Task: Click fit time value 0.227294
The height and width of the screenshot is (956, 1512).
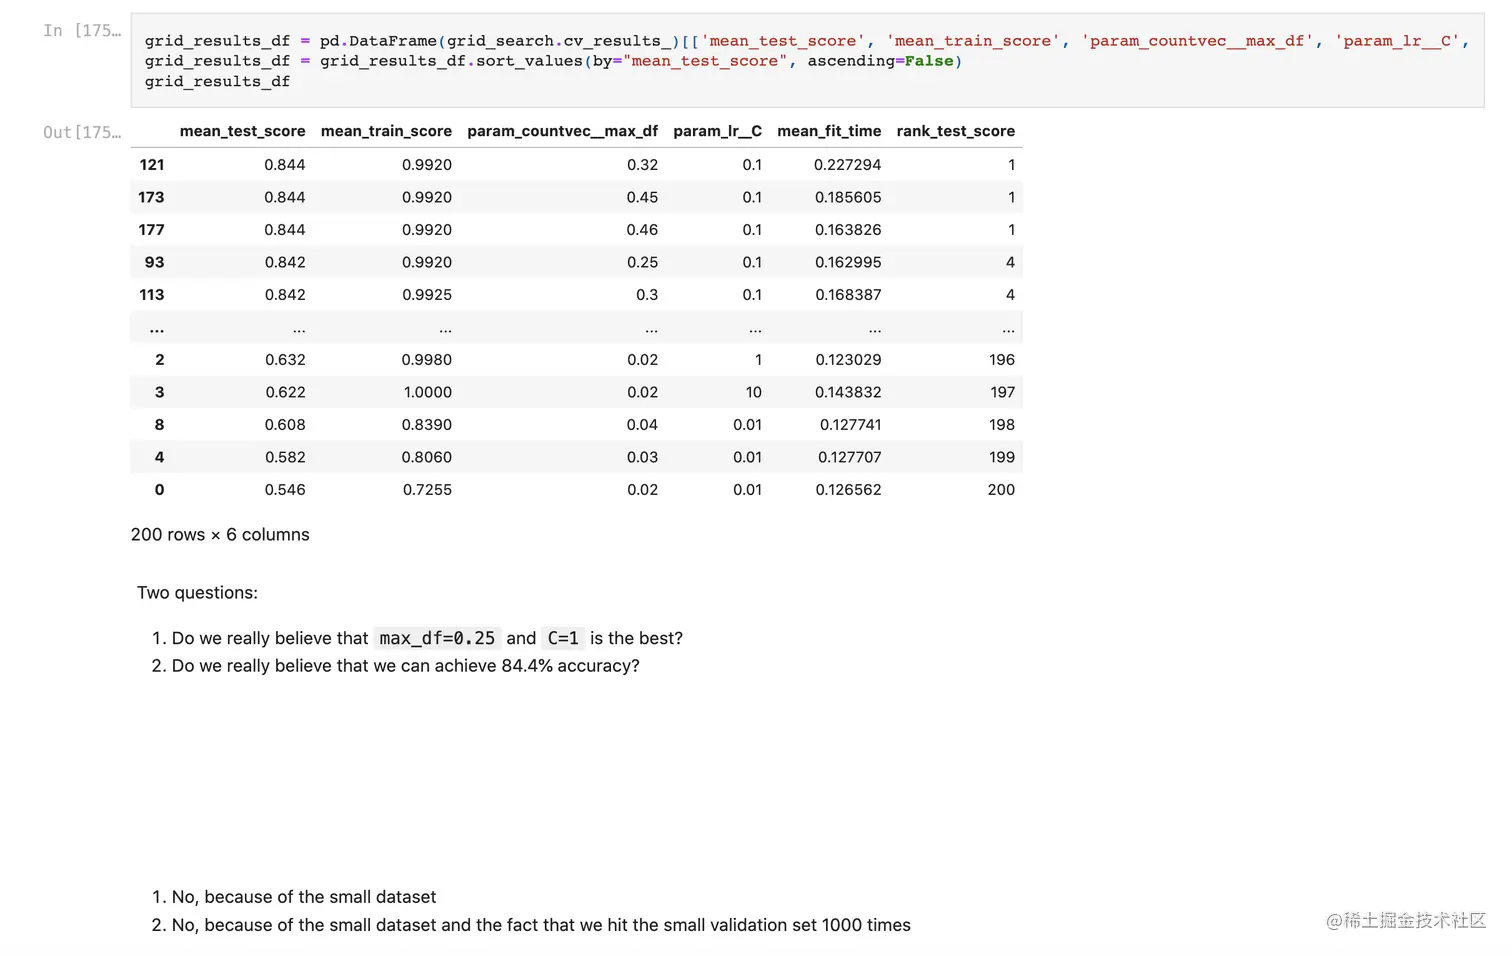Action: 847,165
